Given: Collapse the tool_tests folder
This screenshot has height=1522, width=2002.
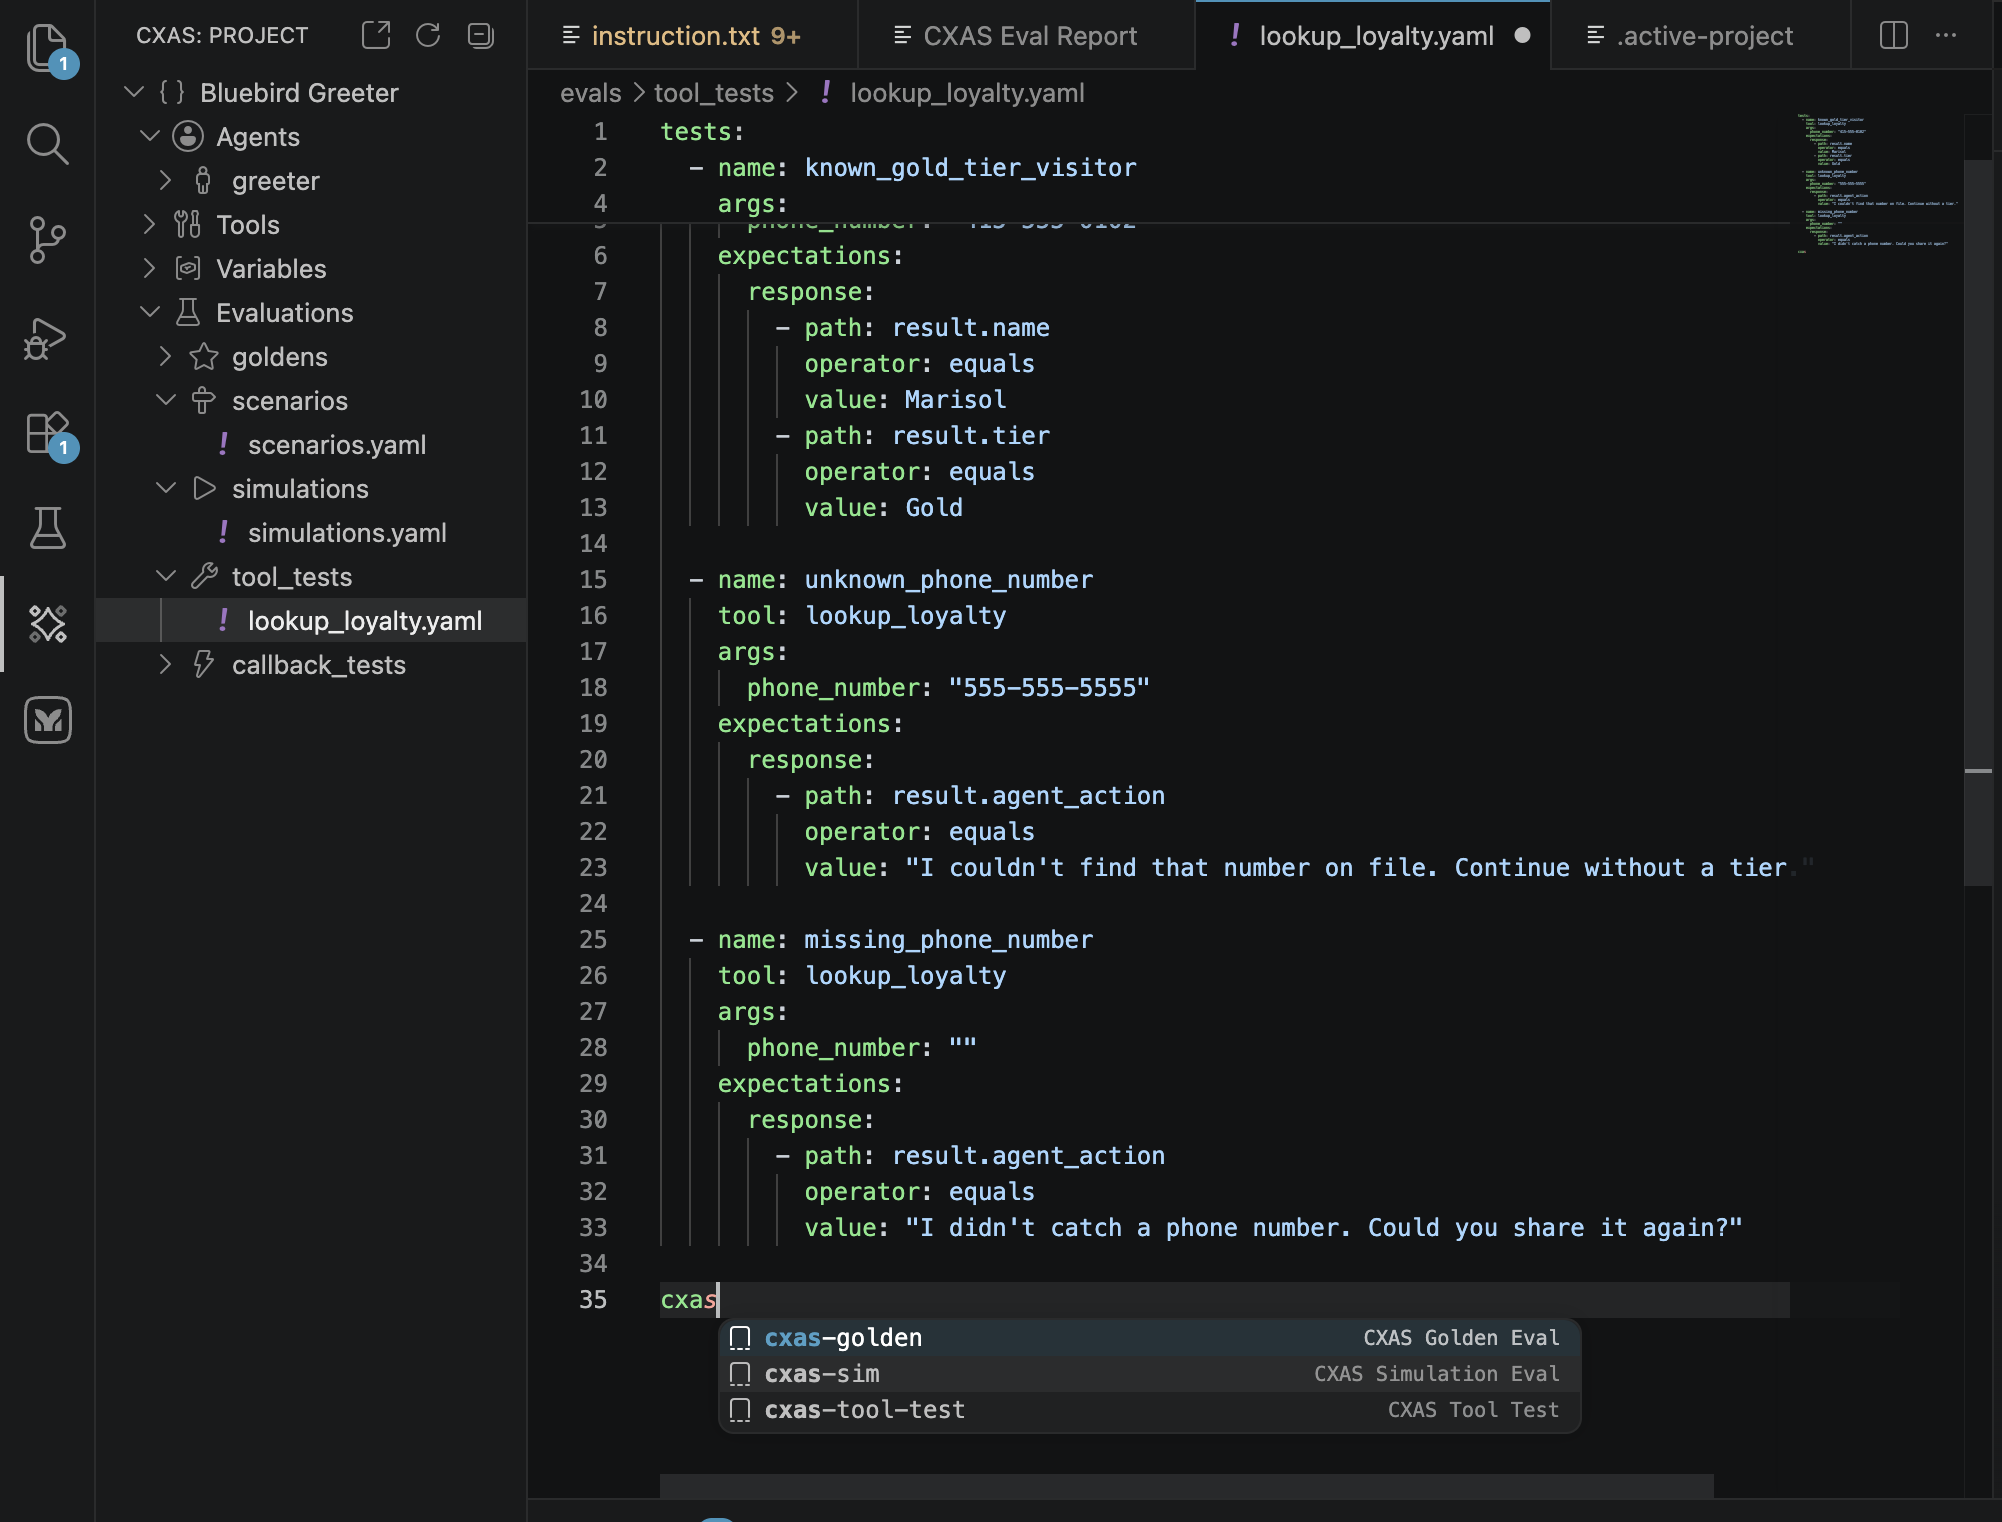Looking at the screenshot, I should (166, 576).
